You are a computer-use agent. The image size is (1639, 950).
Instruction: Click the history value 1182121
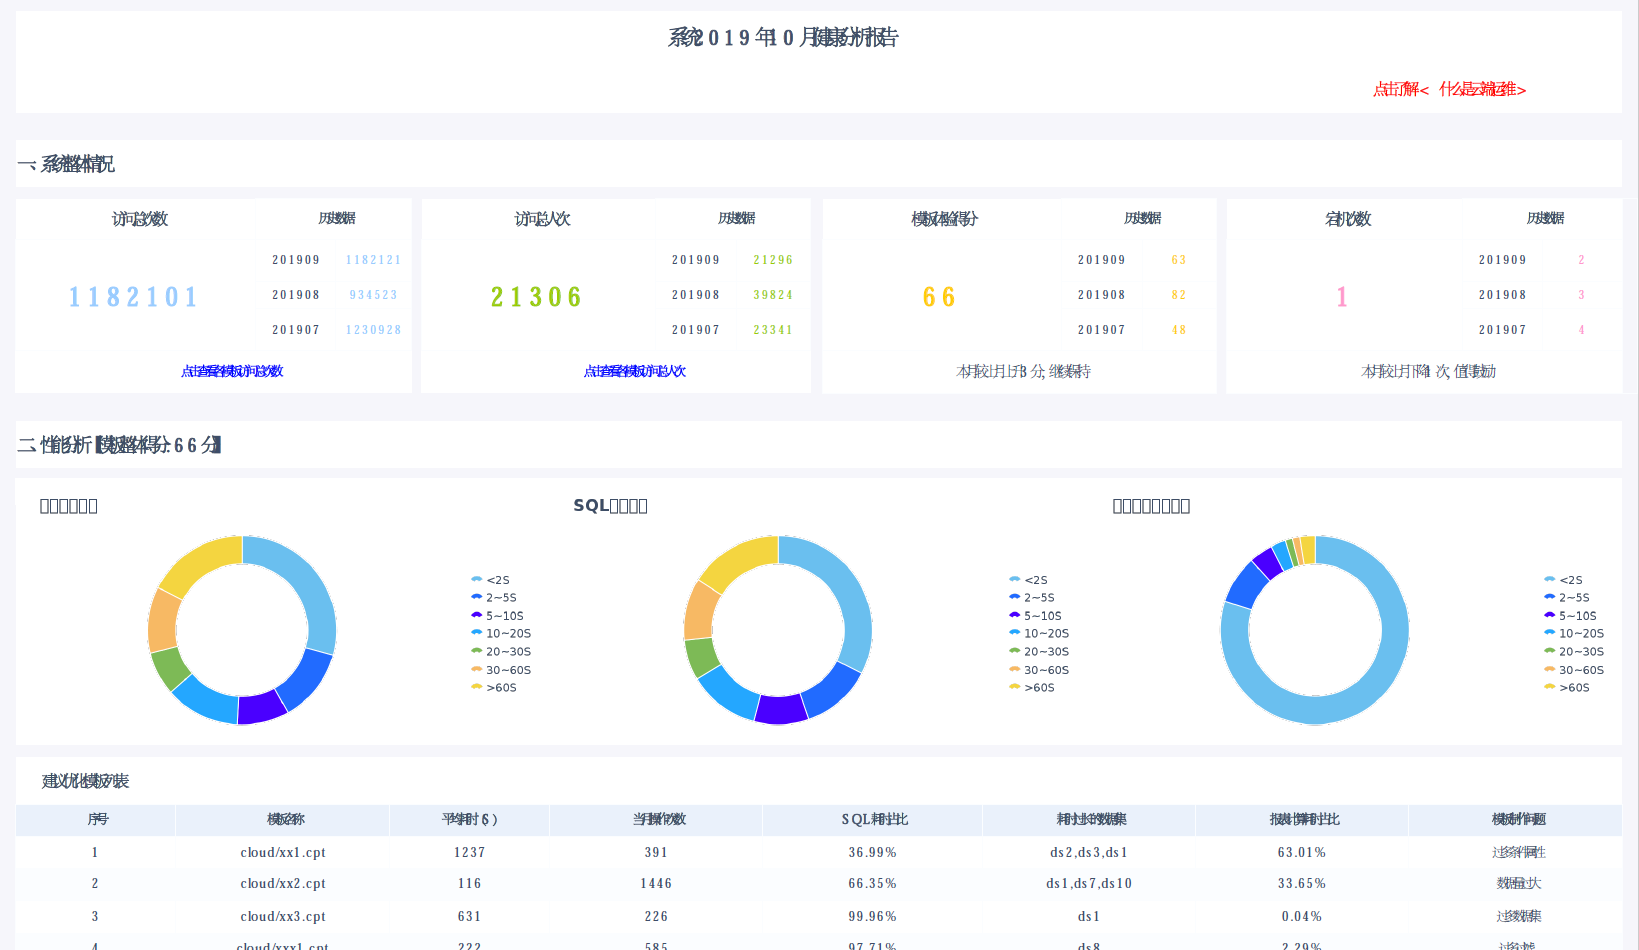click(373, 260)
